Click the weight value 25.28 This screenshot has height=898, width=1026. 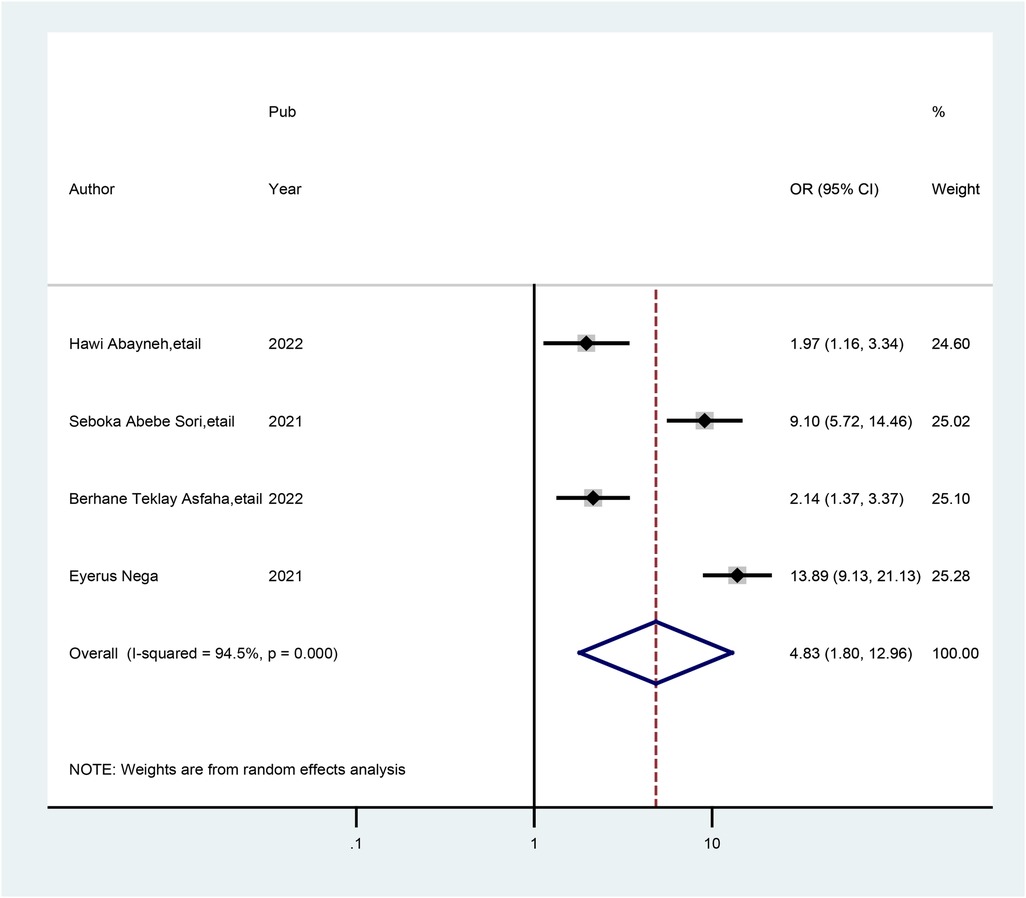click(x=951, y=576)
